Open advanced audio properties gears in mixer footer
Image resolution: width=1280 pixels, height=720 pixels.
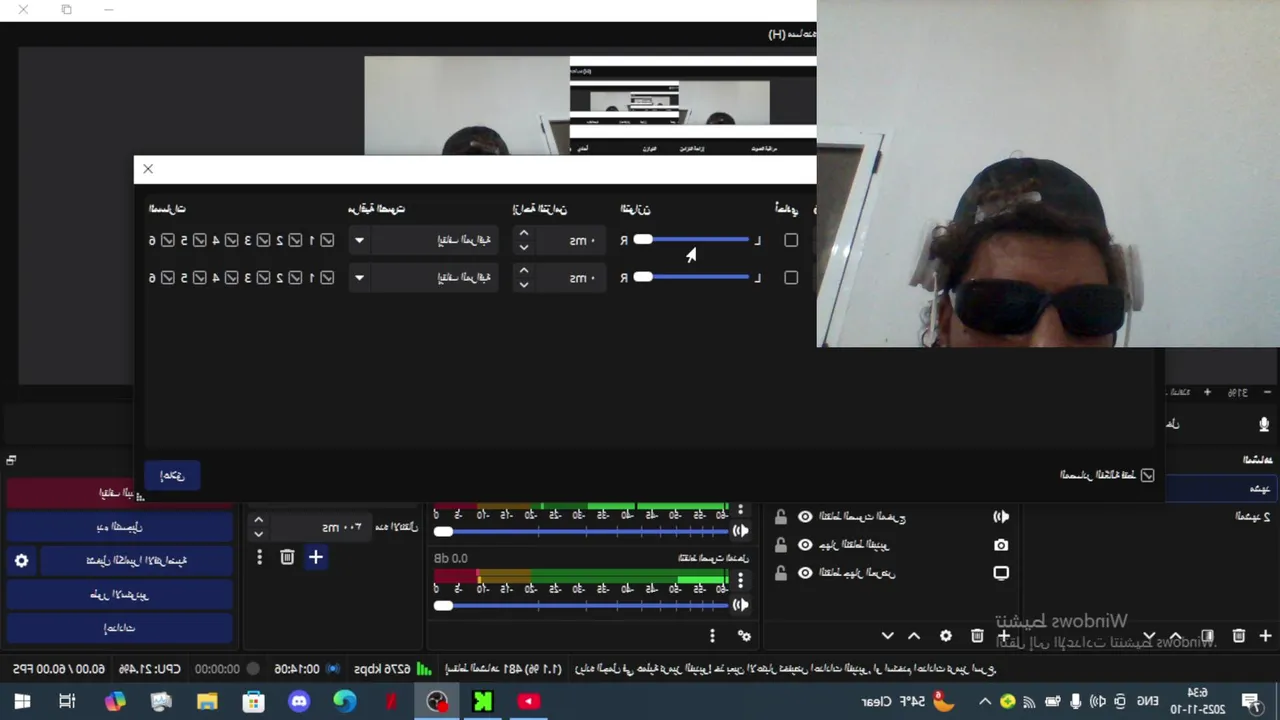[744, 636]
